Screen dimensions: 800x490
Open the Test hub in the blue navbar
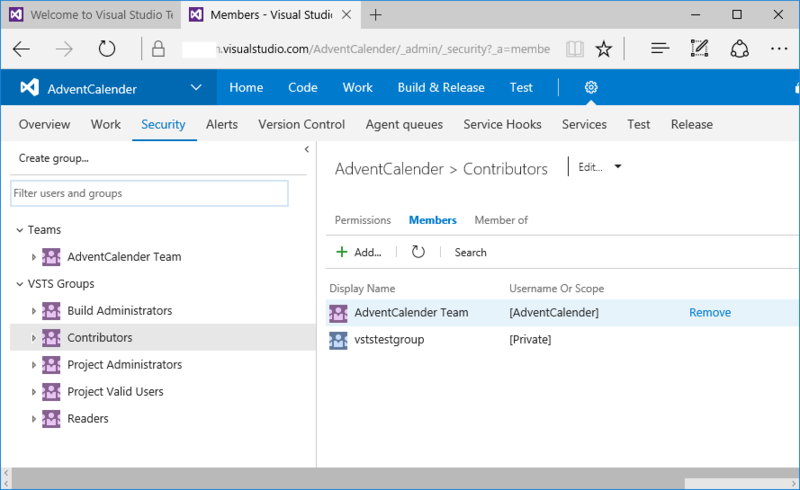[521, 87]
